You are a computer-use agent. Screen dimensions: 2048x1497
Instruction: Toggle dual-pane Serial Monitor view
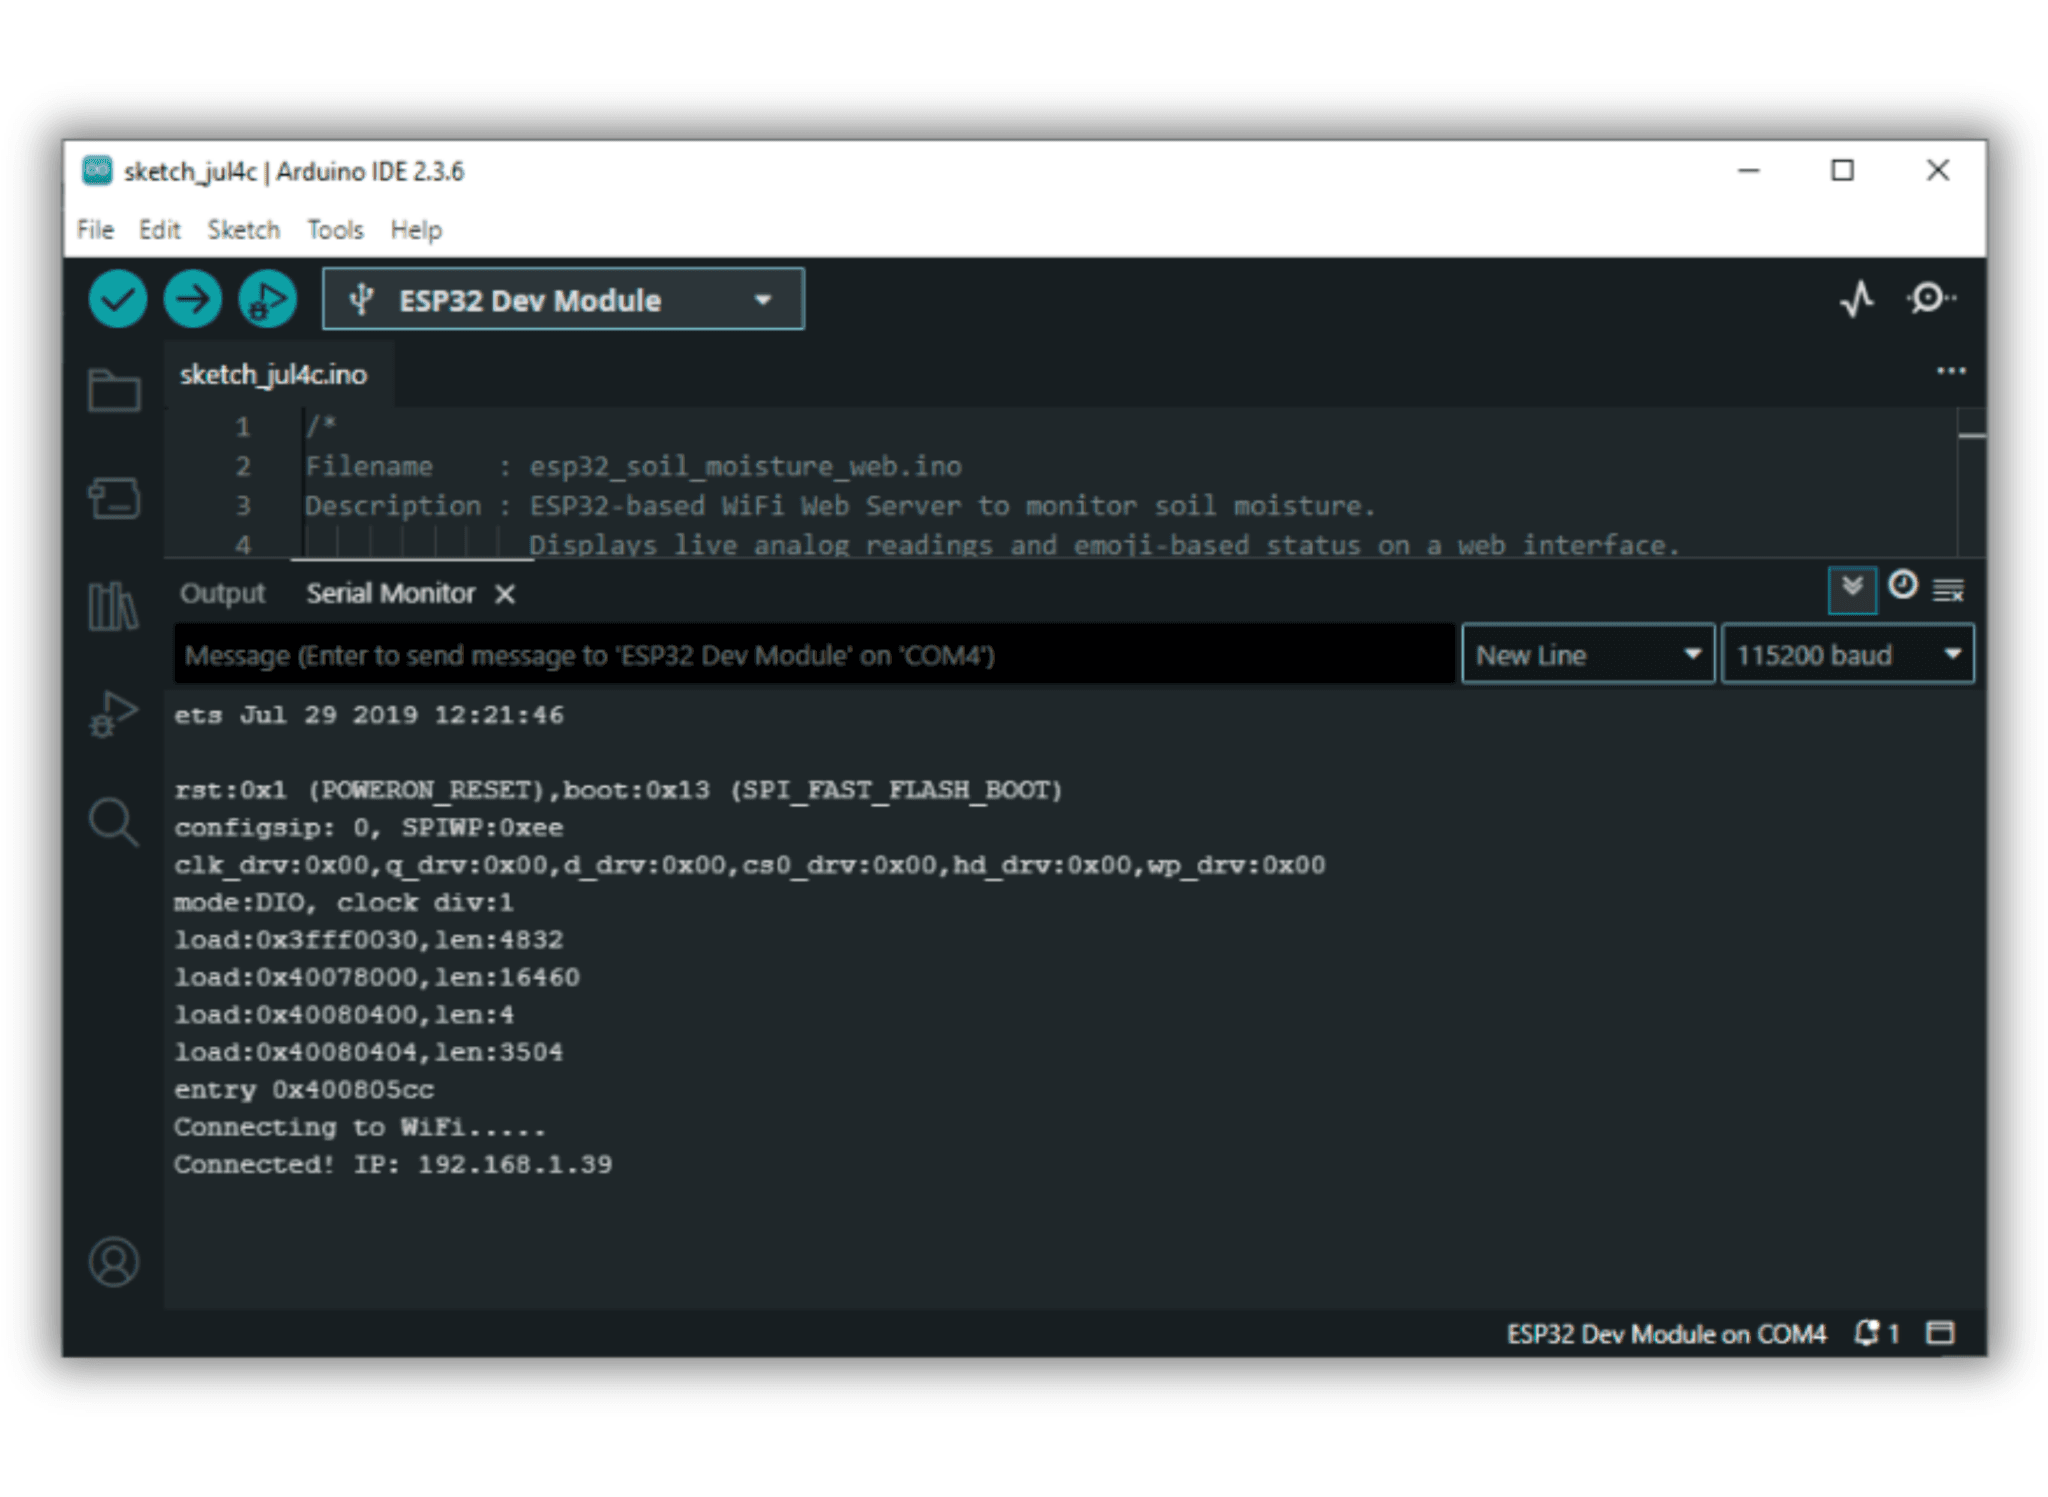pos(1940,1333)
